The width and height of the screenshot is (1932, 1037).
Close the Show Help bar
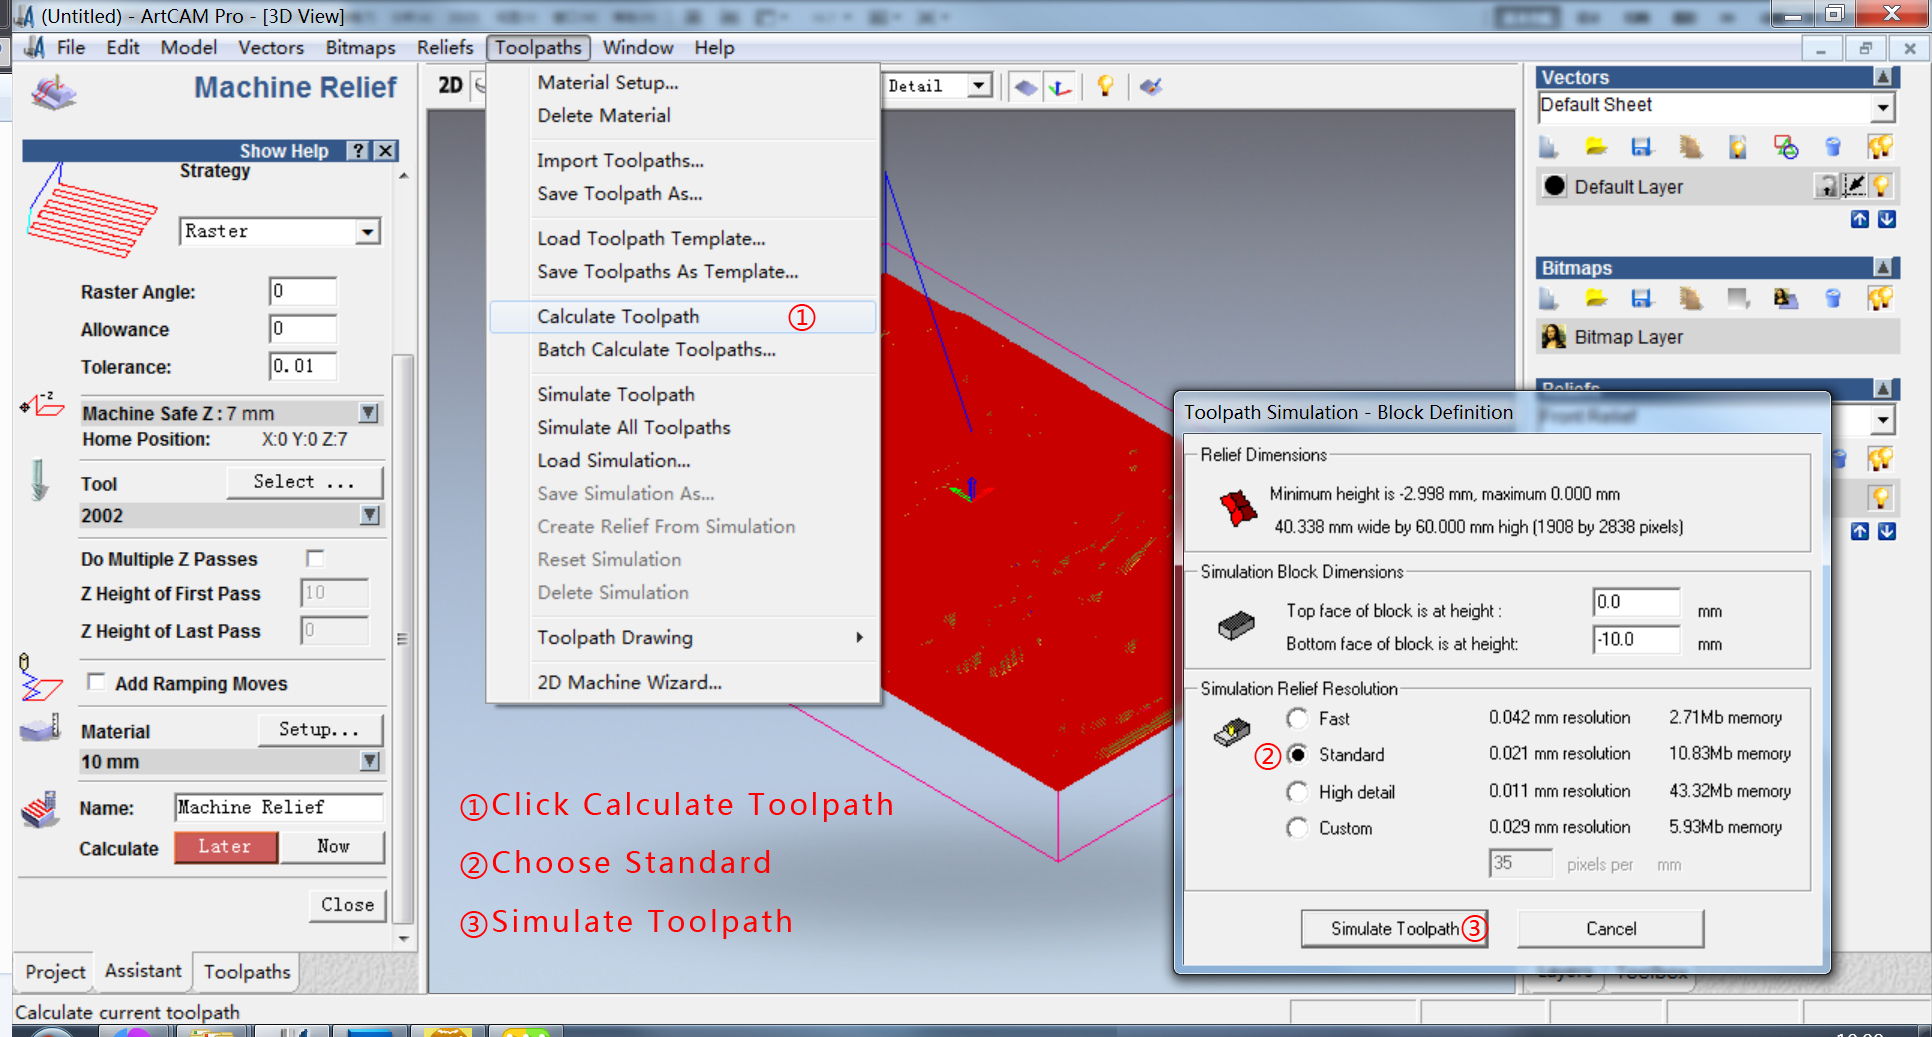click(386, 150)
